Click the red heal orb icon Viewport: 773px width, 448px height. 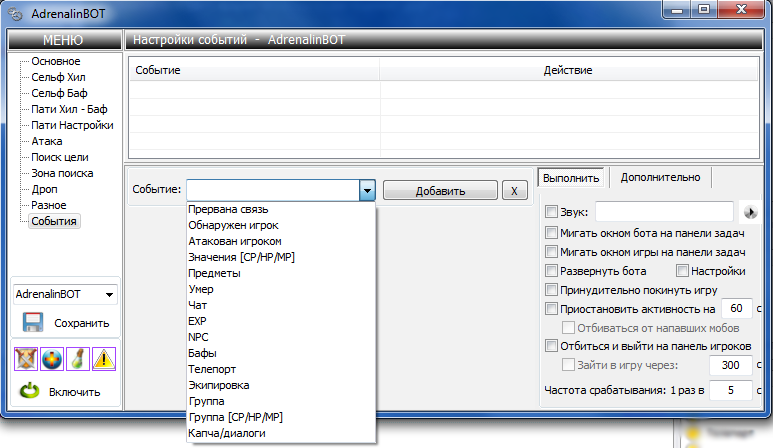tap(52, 359)
